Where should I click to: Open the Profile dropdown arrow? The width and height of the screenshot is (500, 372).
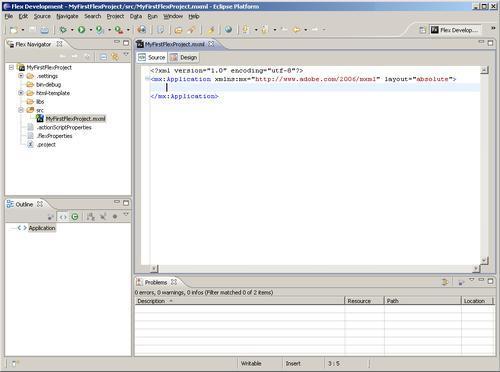click(109, 30)
